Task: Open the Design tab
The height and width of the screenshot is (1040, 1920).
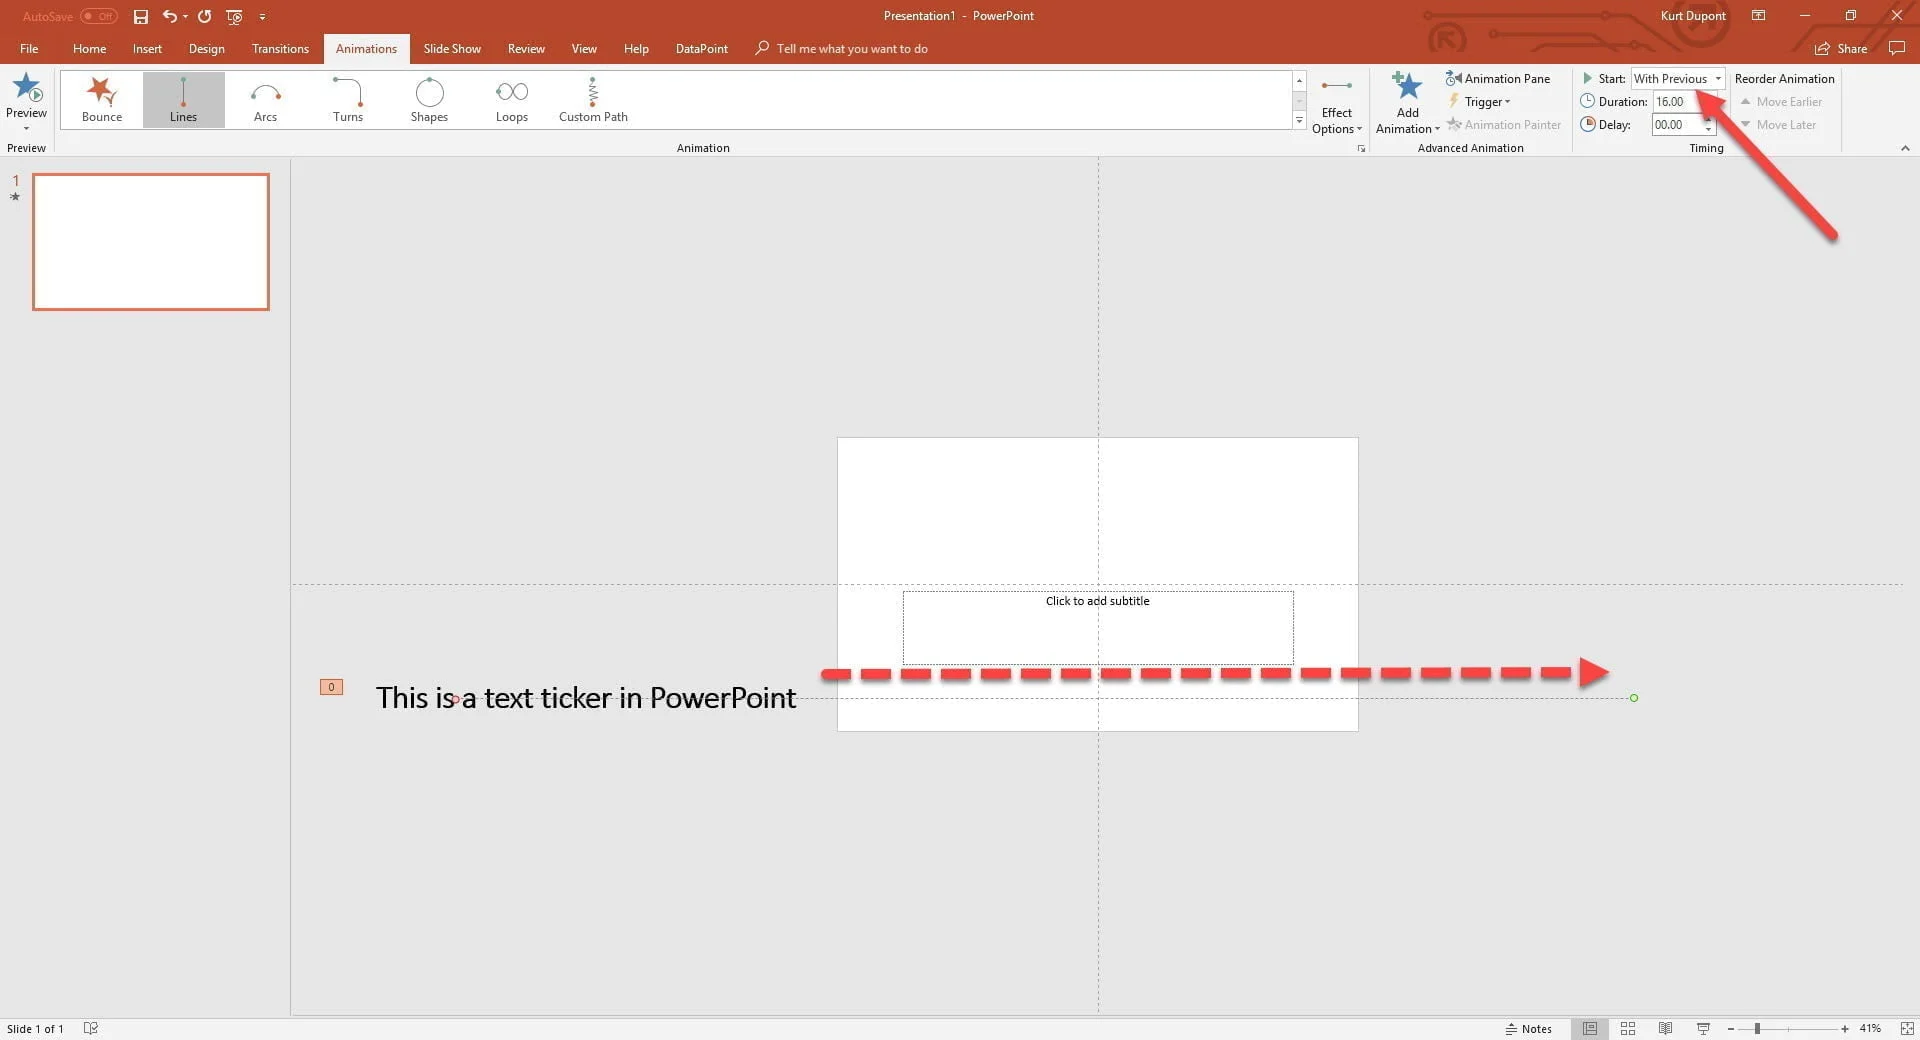Action: tap(206, 48)
